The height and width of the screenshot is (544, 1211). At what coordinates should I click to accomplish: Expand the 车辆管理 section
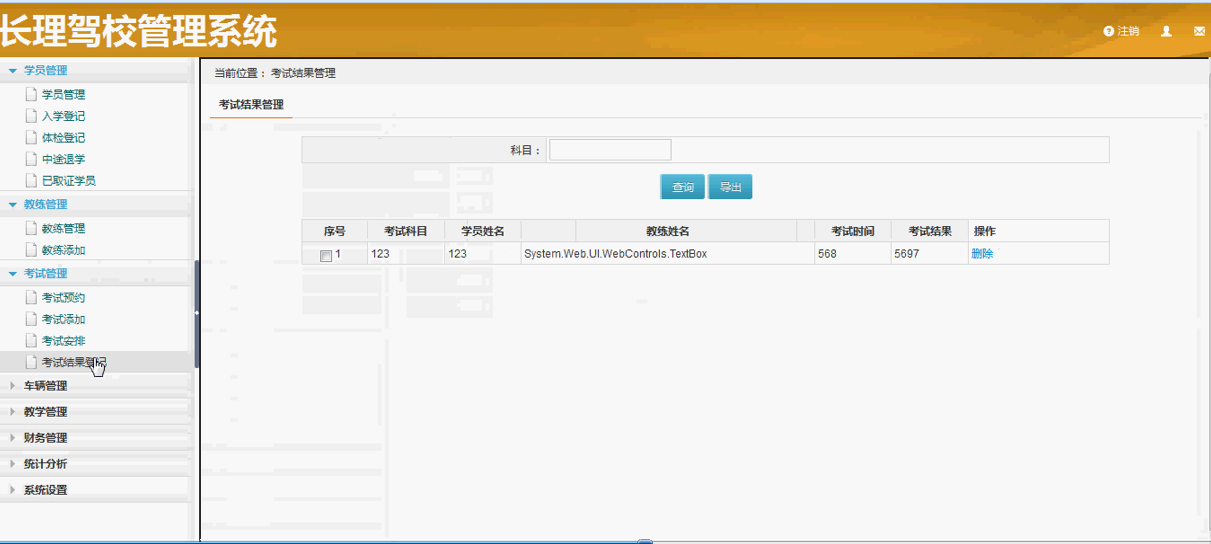(96, 386)
